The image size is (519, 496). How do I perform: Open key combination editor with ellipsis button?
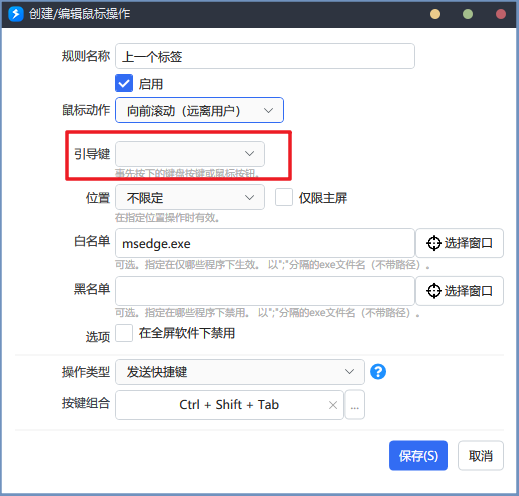[x=355, y=405]
